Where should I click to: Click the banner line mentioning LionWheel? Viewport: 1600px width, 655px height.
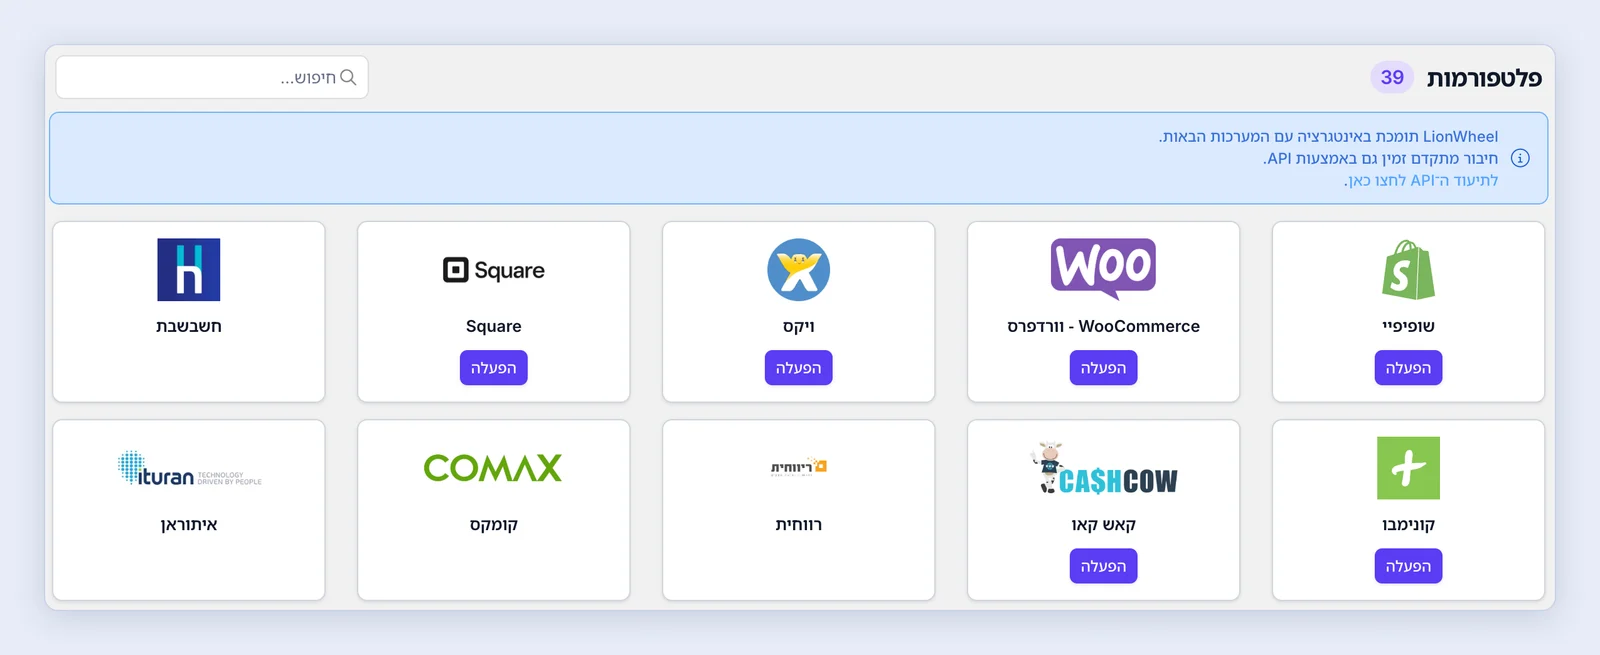pyautogui.click(x=1328, y=136)
